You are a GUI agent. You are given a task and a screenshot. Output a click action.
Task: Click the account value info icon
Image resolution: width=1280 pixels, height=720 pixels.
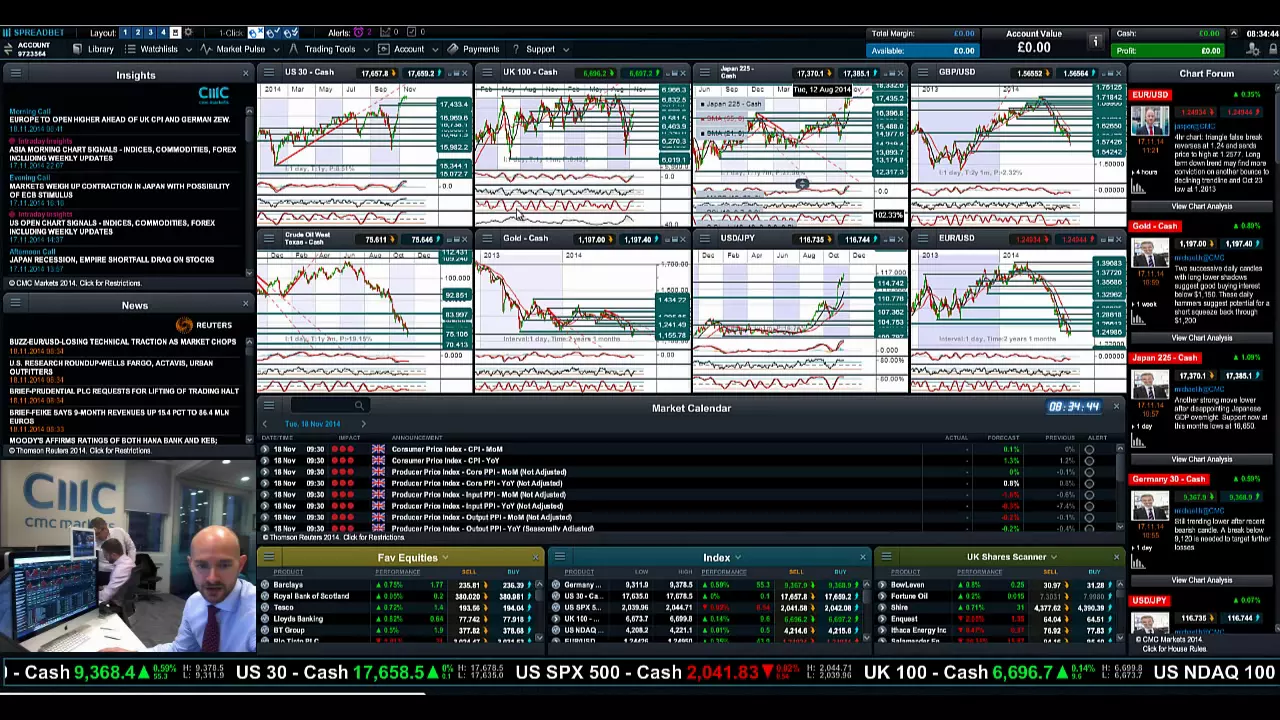[x=1095, y=41]
